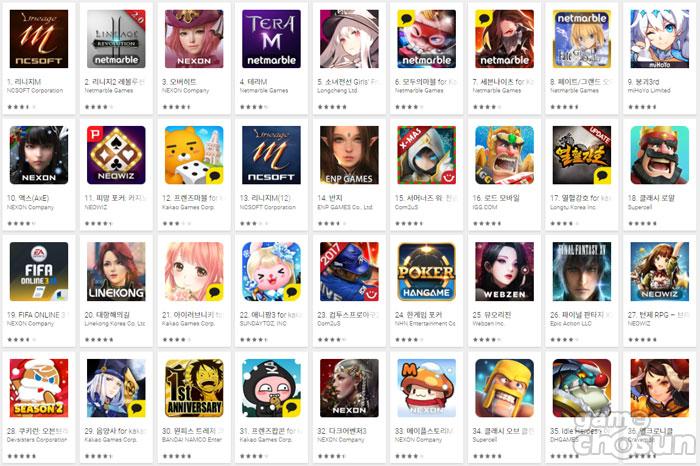Open the Clash of Clans barbarian icon

[x=504, y=388]
